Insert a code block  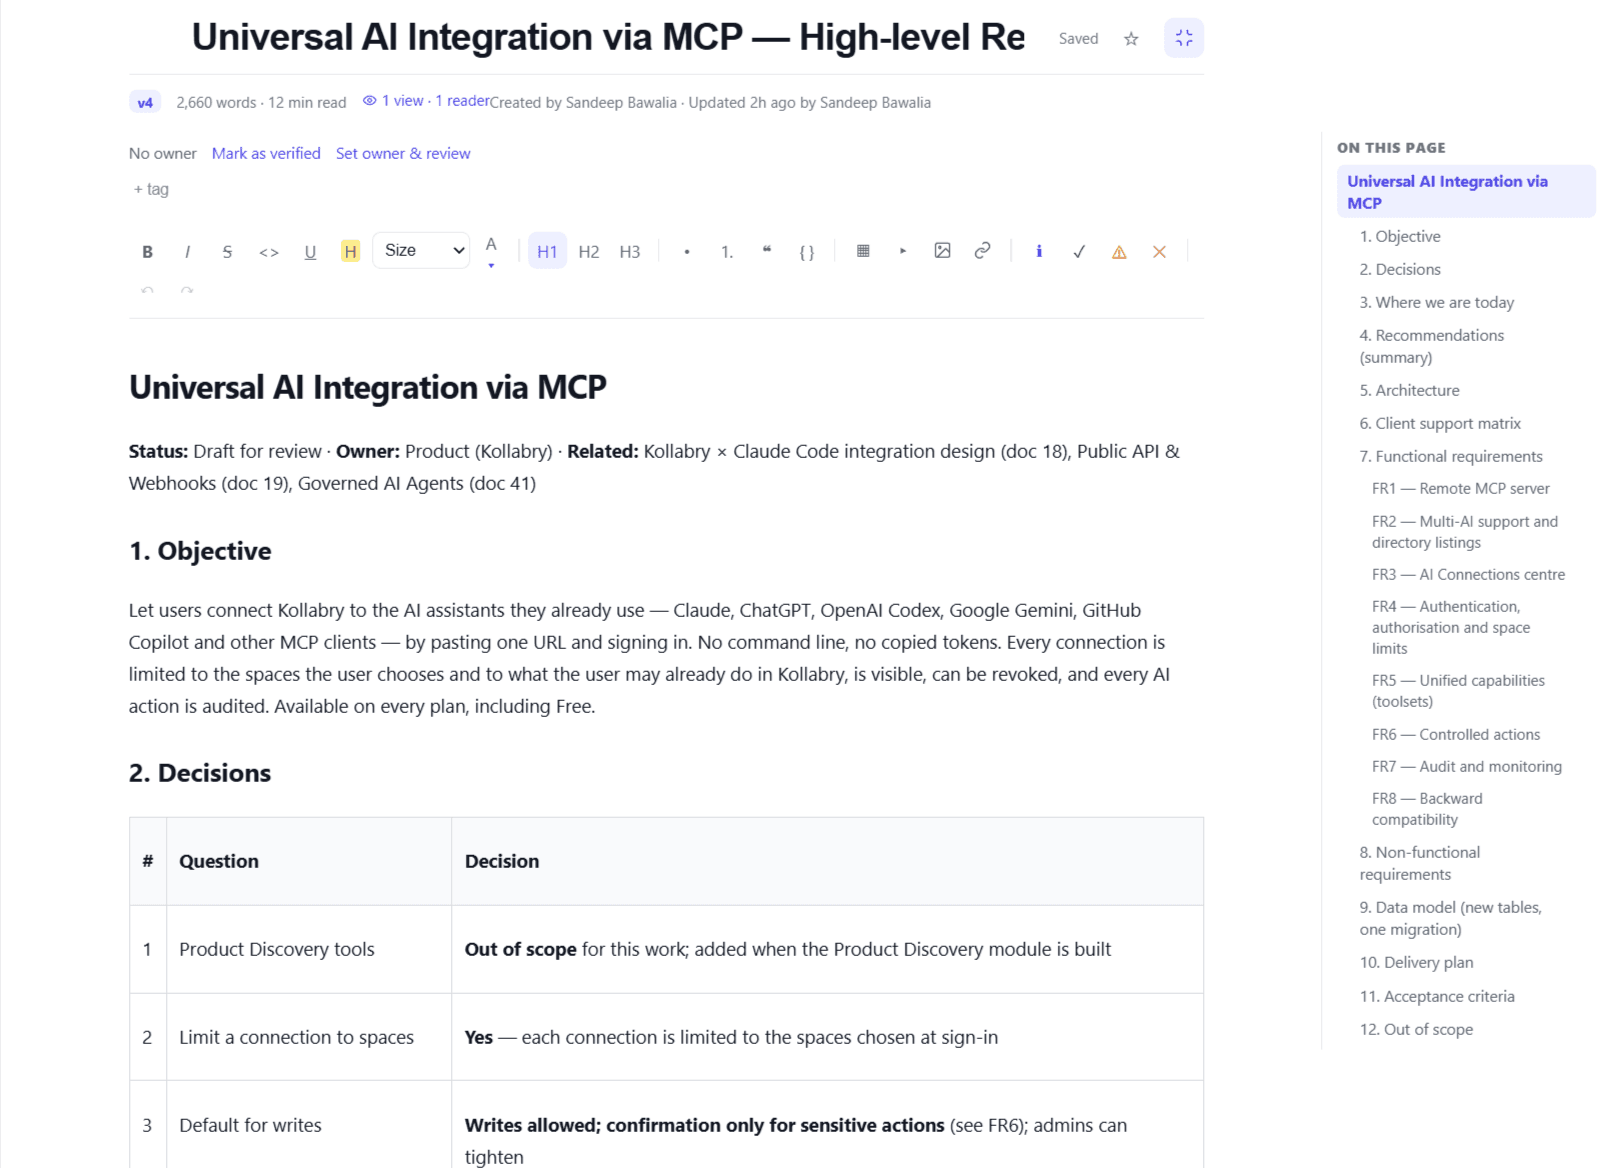[x=807, y=252]
